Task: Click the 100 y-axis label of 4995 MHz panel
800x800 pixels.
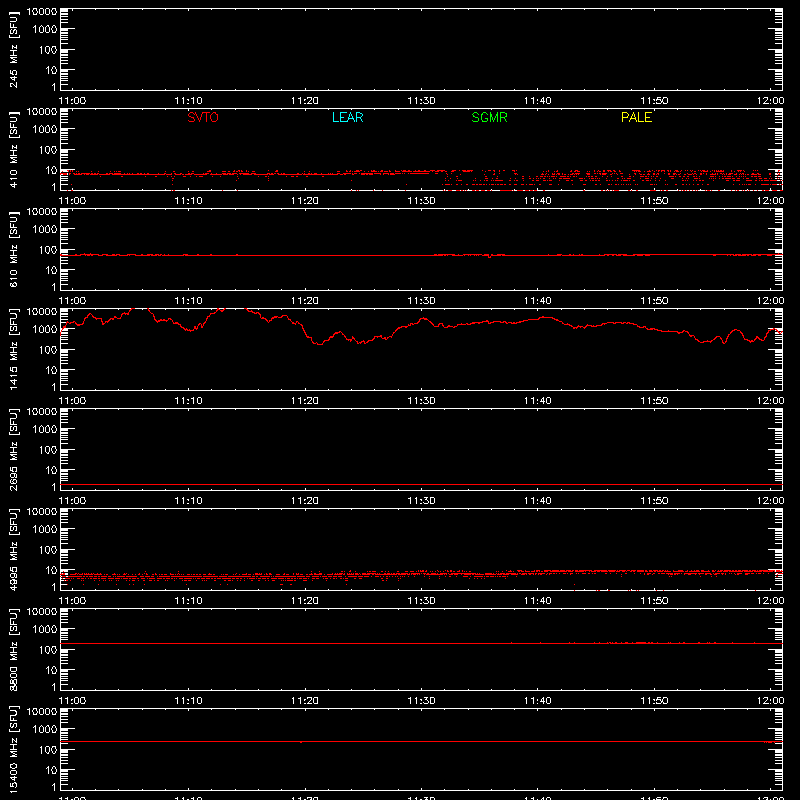Action: coord(48,550)
